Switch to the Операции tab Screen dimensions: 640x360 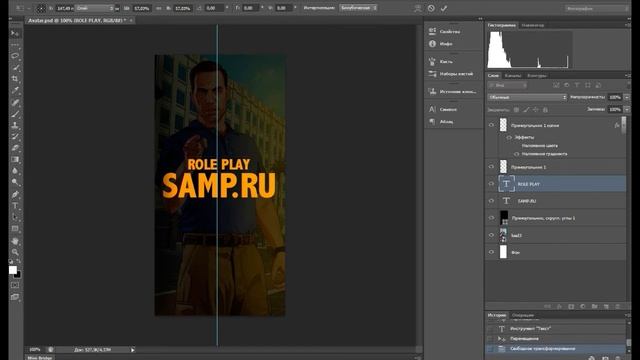523,315
